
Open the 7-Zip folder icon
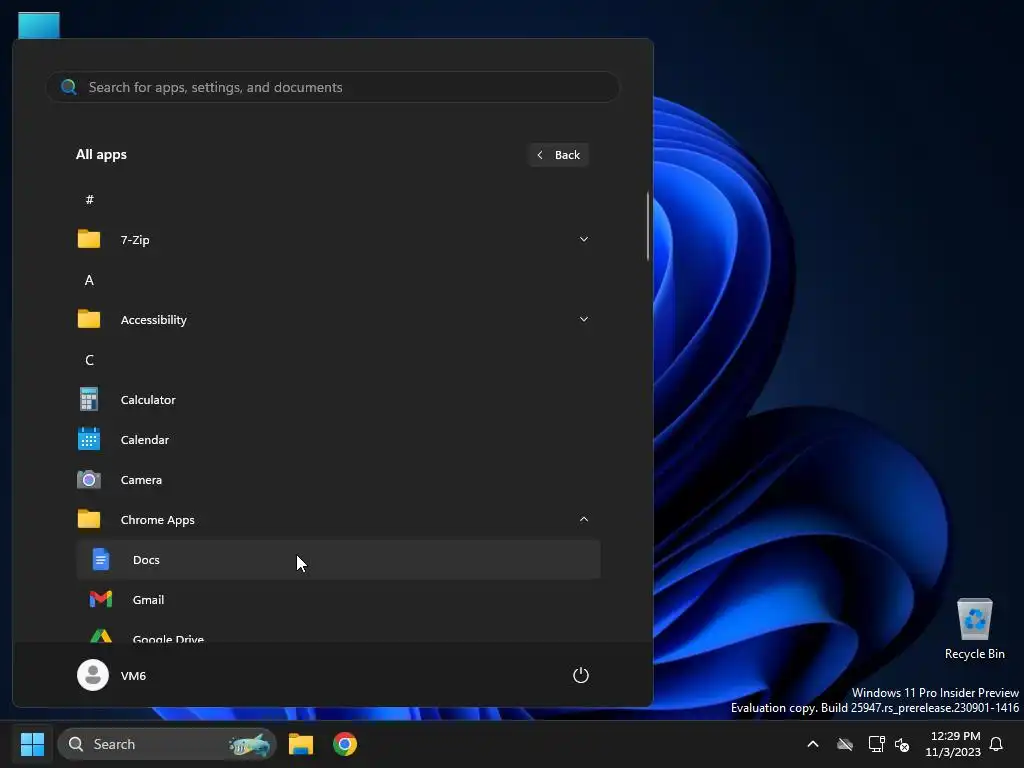[x=89, y=239]
